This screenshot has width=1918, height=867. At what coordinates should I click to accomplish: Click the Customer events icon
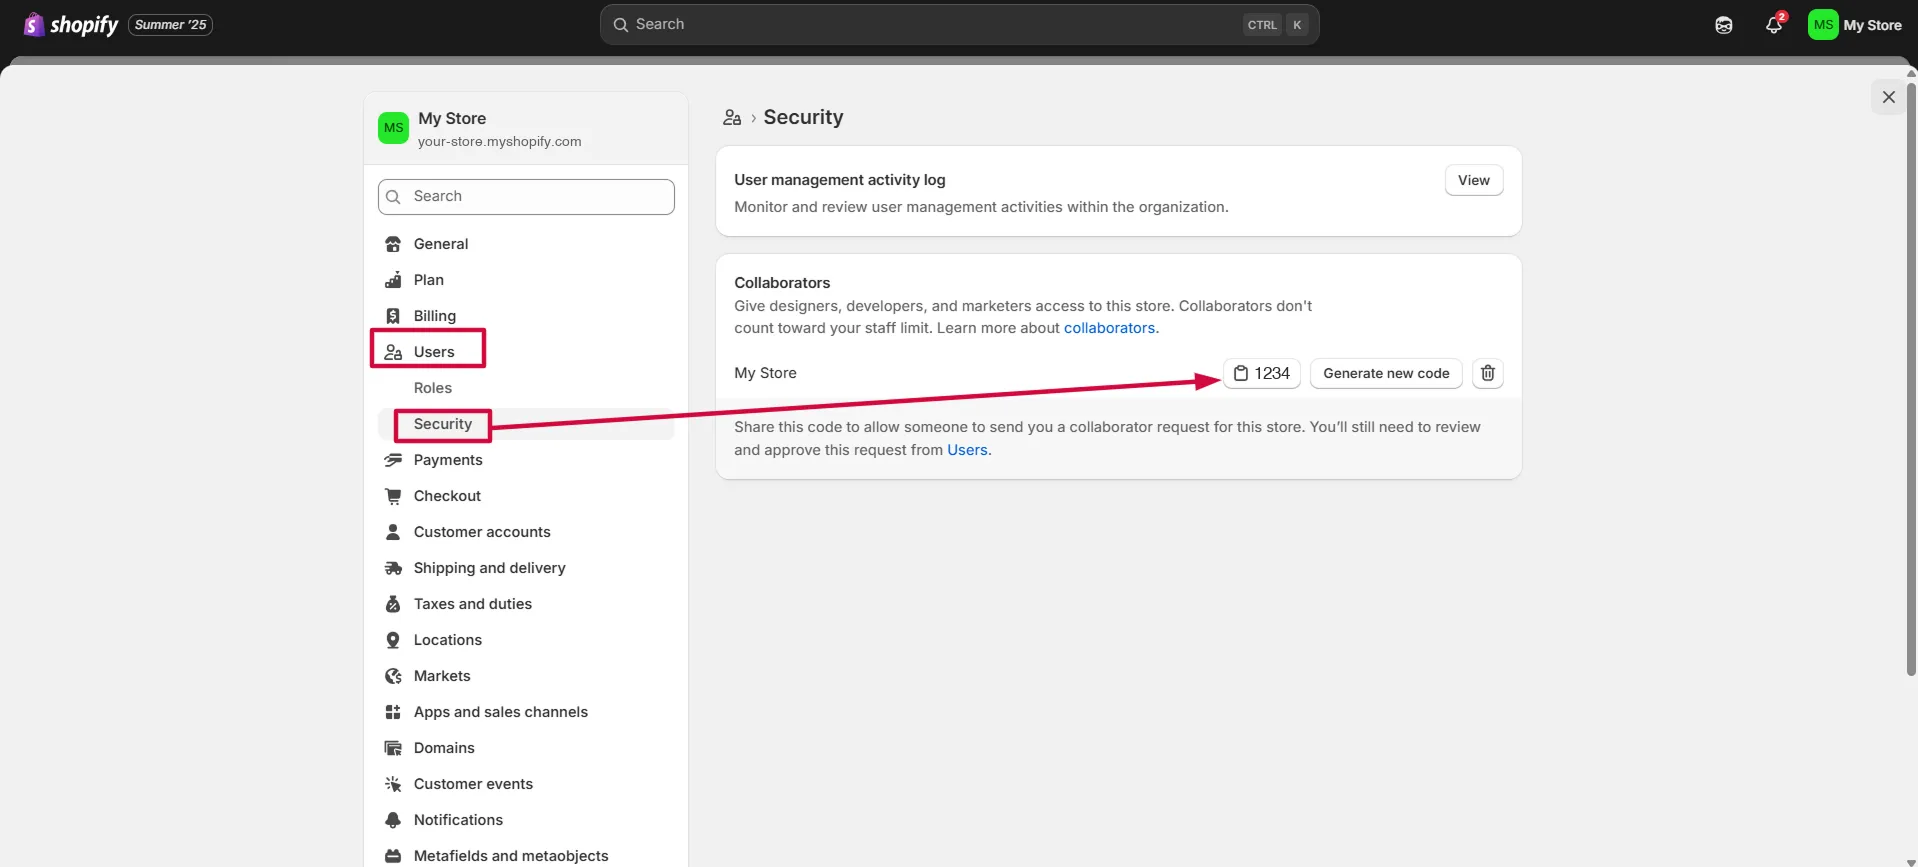[393, 784]
